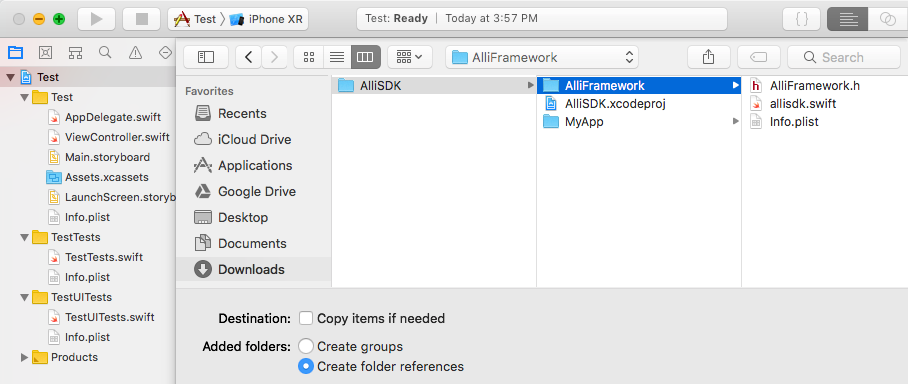This screenshot has height=384, width=908.
Task: Open the issue navigator warning icon
Action: coord(136,53)
